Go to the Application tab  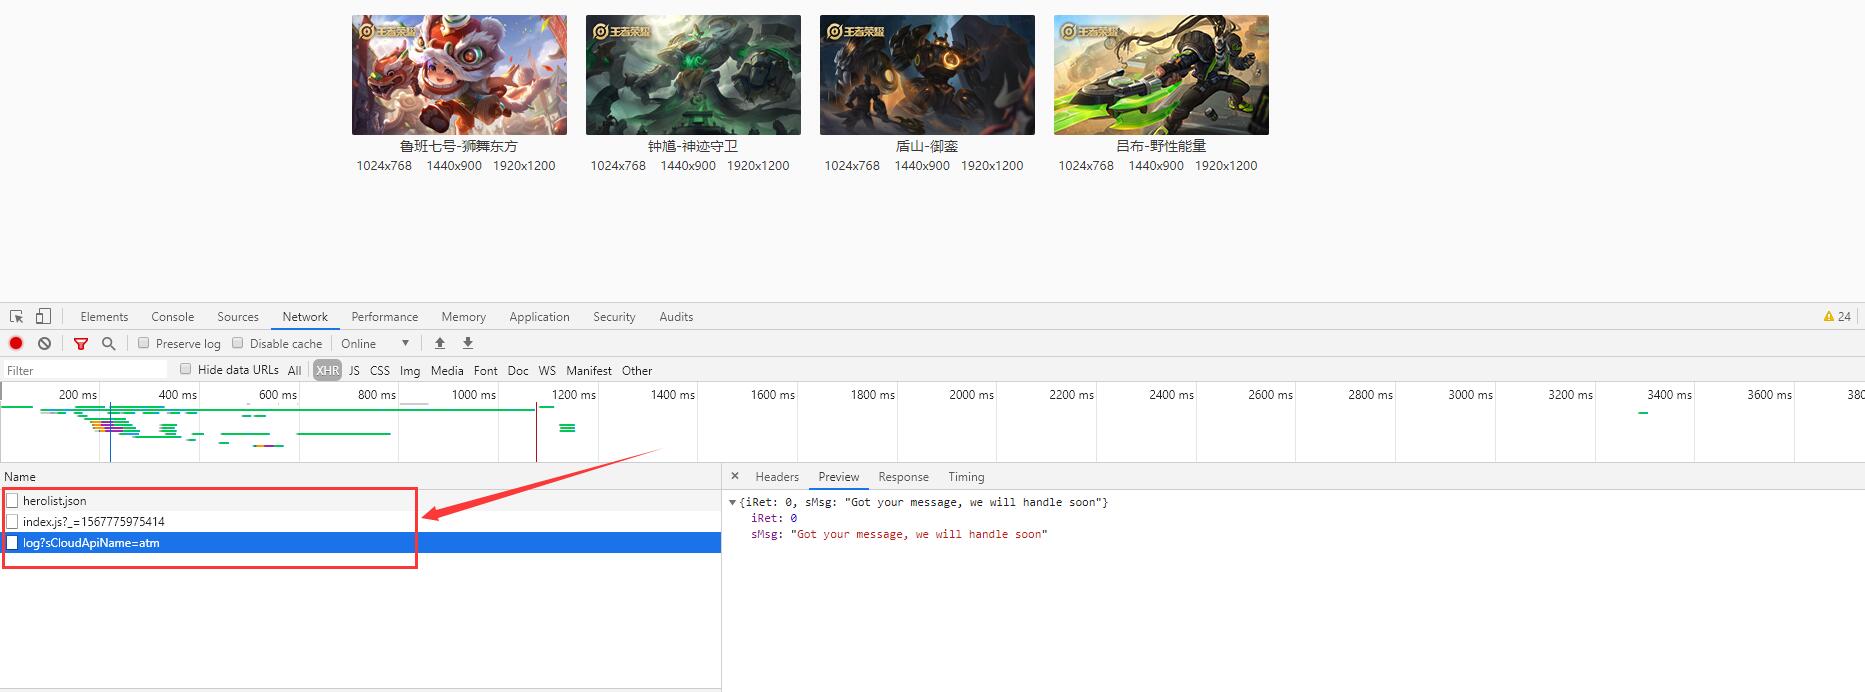(x=539, y=317)
